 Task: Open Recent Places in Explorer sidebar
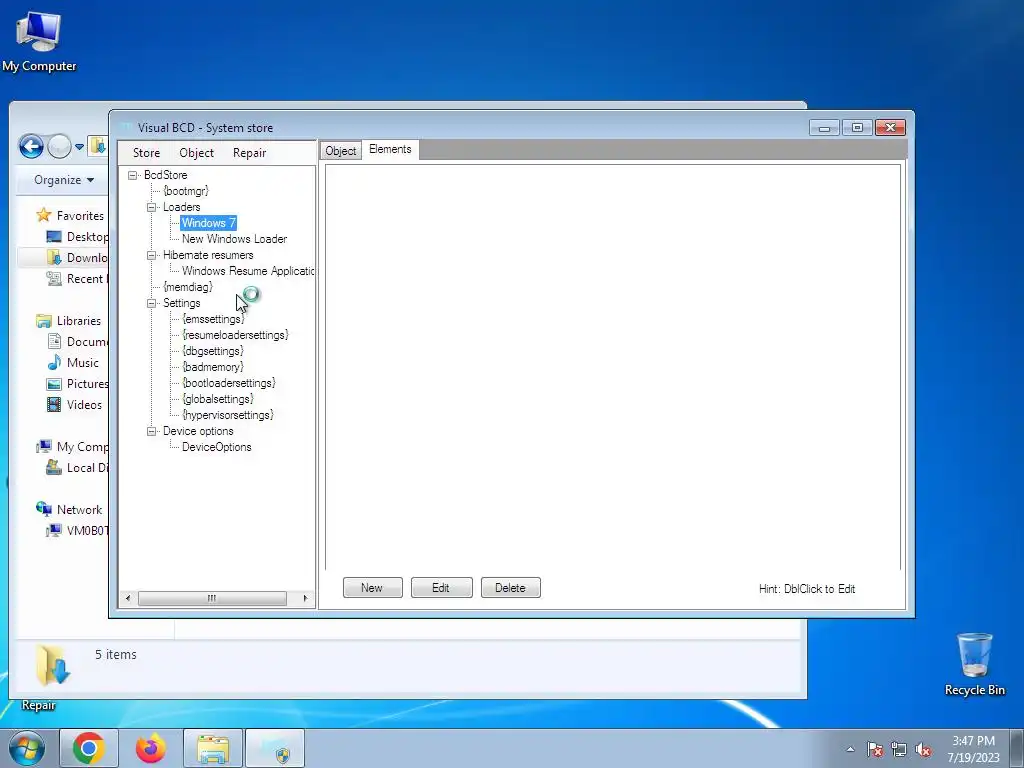pyautogui.click(x=77, y=279)
